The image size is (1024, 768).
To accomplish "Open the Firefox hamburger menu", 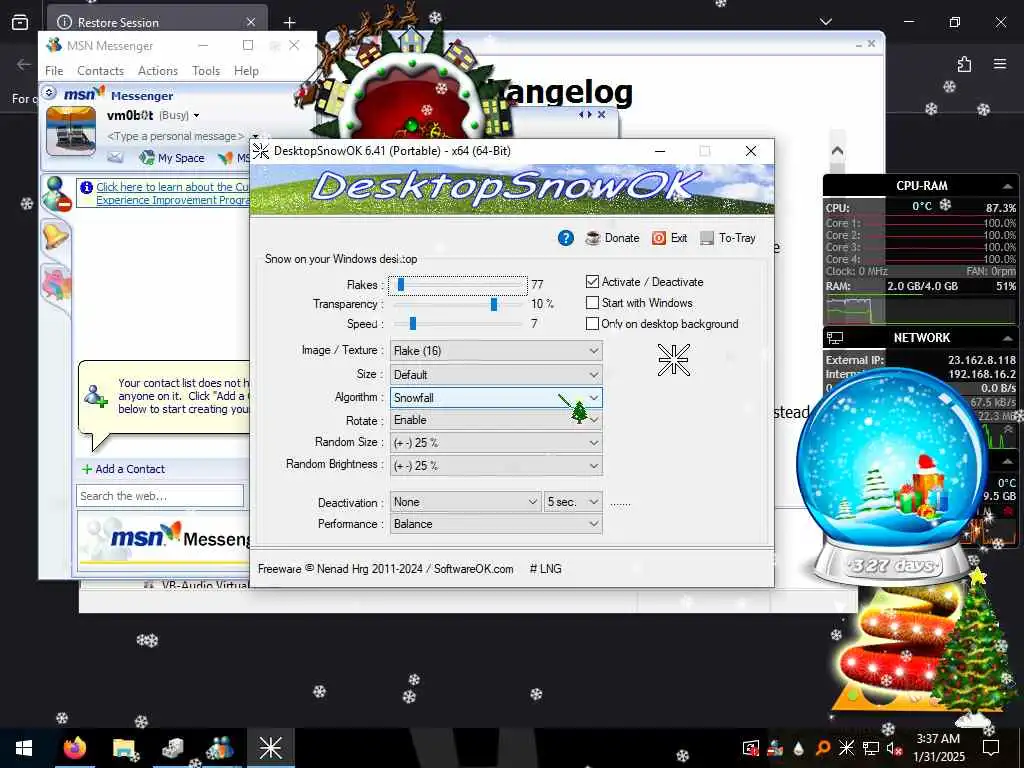I will (x=1000, y=64).
